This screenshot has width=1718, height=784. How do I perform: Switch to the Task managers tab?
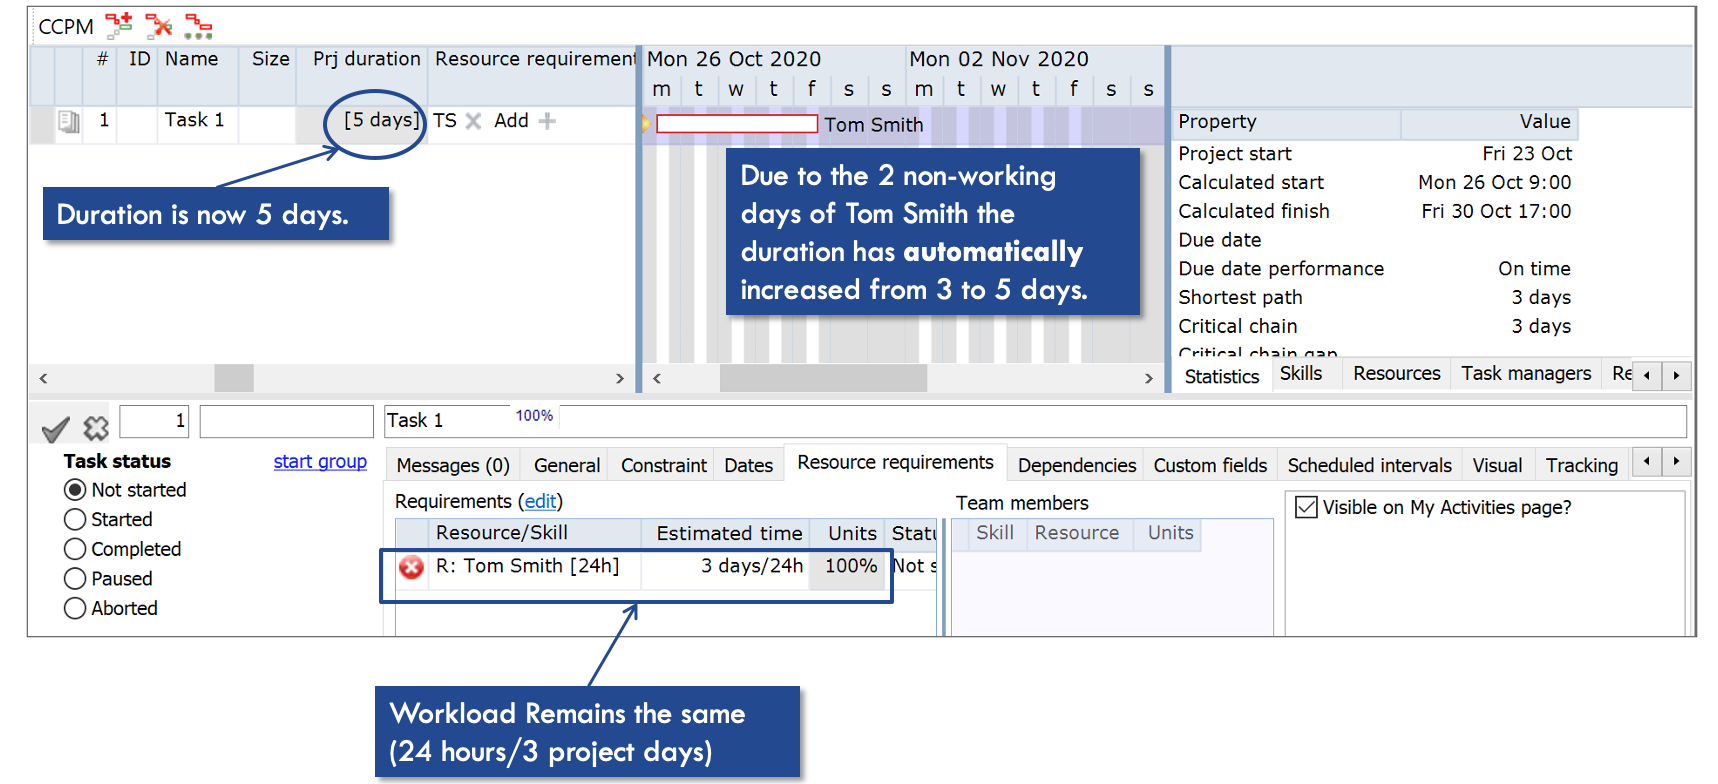click(x=1526, y=373)
